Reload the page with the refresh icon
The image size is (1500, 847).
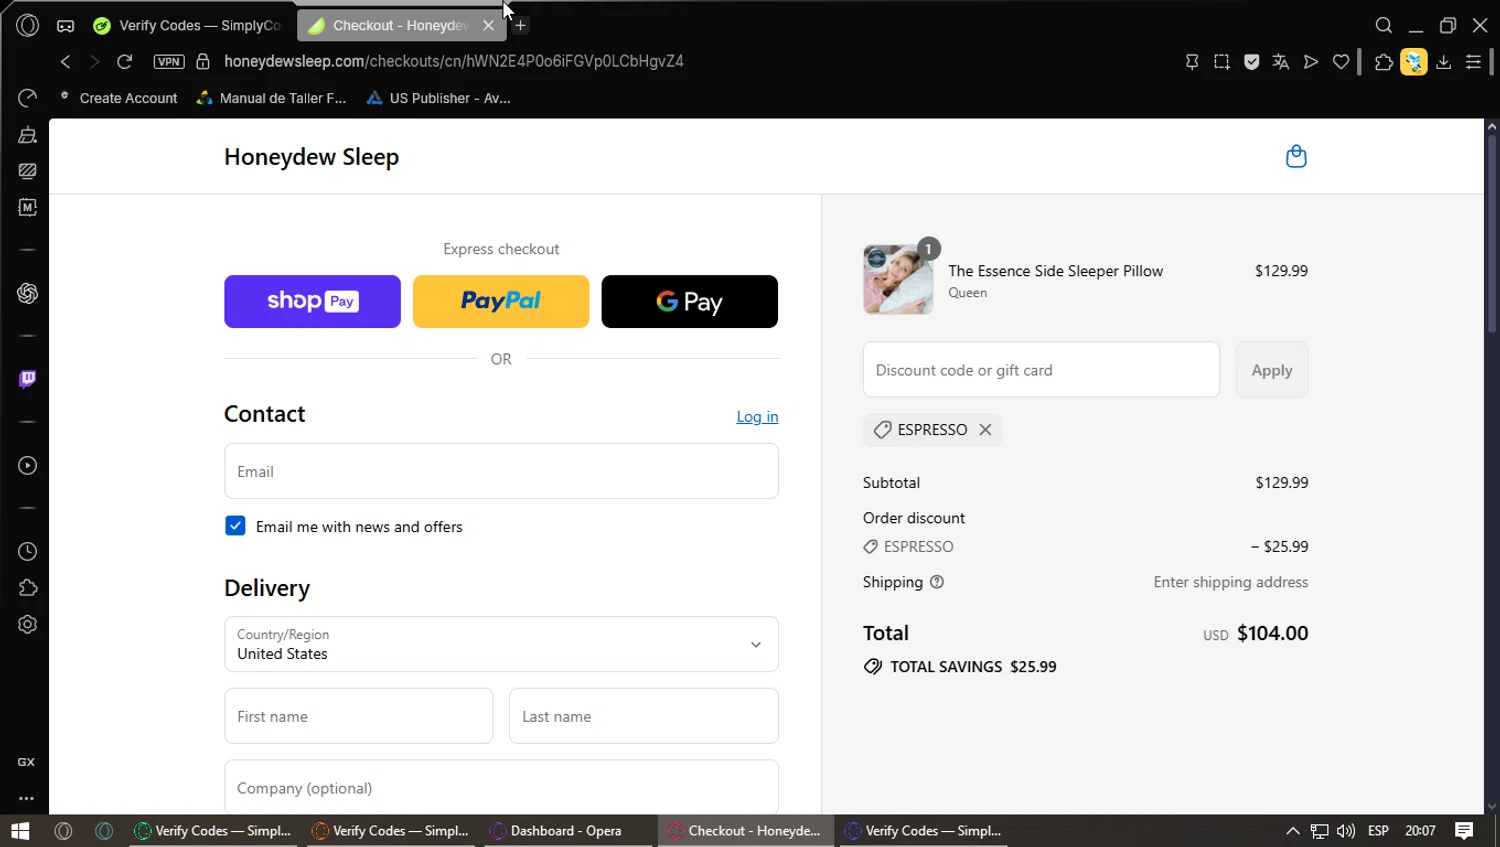coord(125,62)
